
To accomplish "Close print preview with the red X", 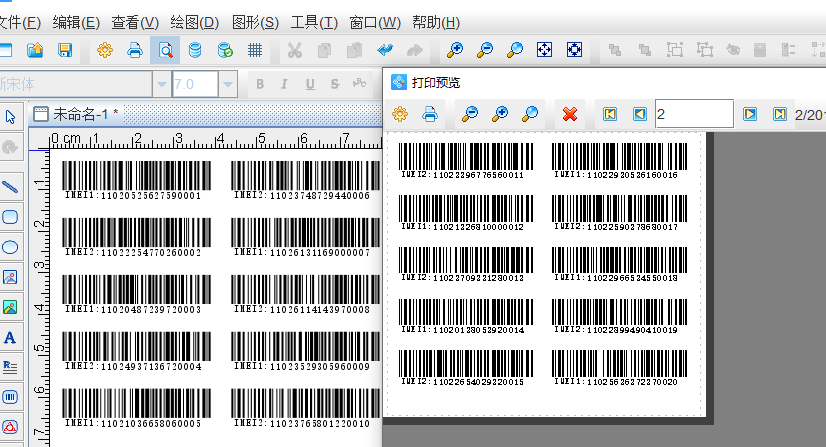I will click(x=571, y=115).
